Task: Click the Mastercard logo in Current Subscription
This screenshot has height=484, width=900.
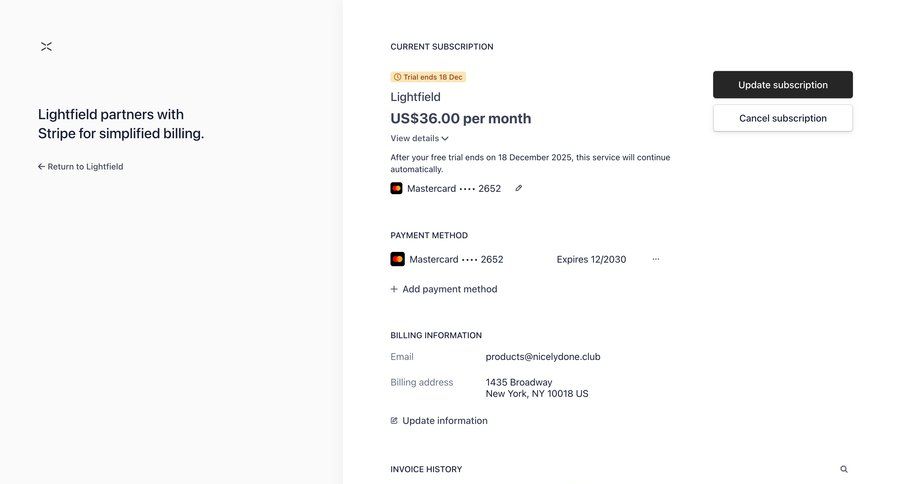Action: click(x=396, y=188)
